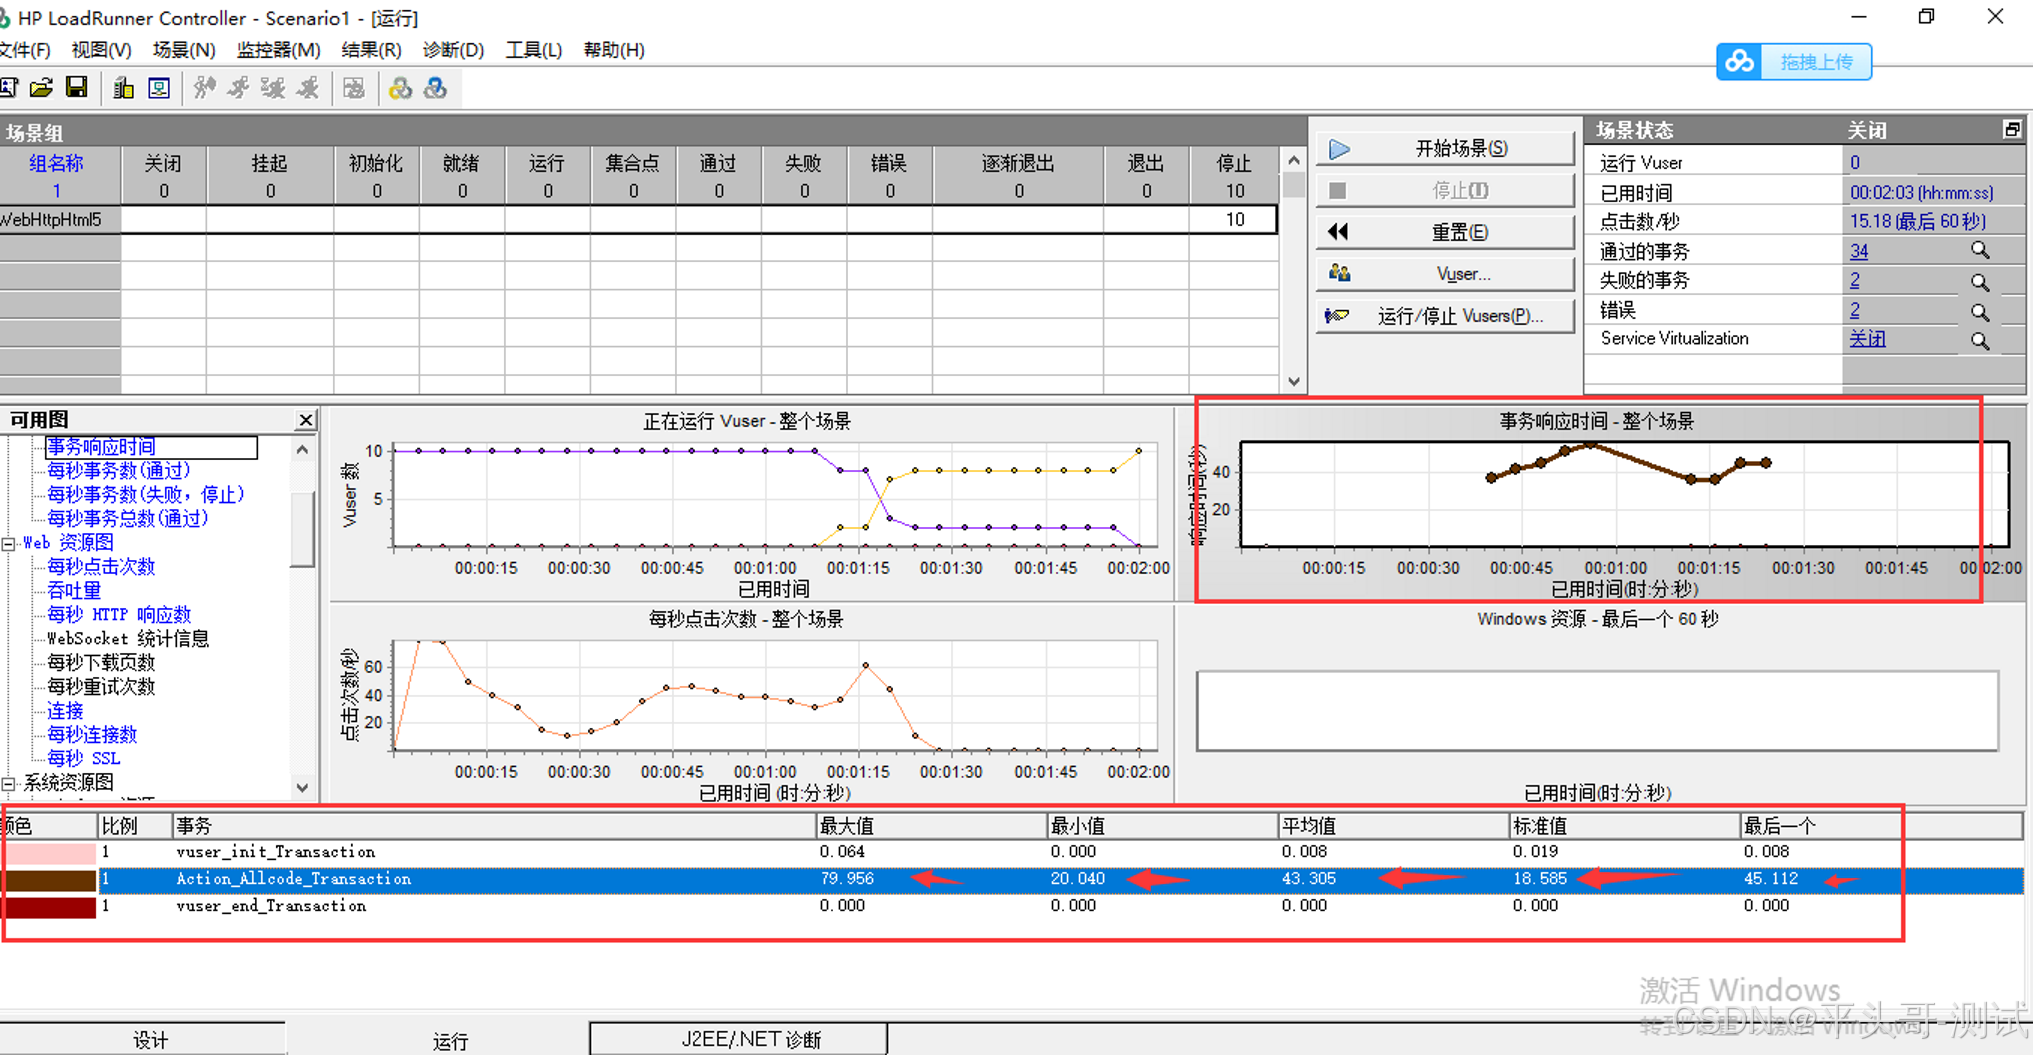Click magnifier next to 错误 count
The image size is (2033, 1055).
click(1979, 312)
